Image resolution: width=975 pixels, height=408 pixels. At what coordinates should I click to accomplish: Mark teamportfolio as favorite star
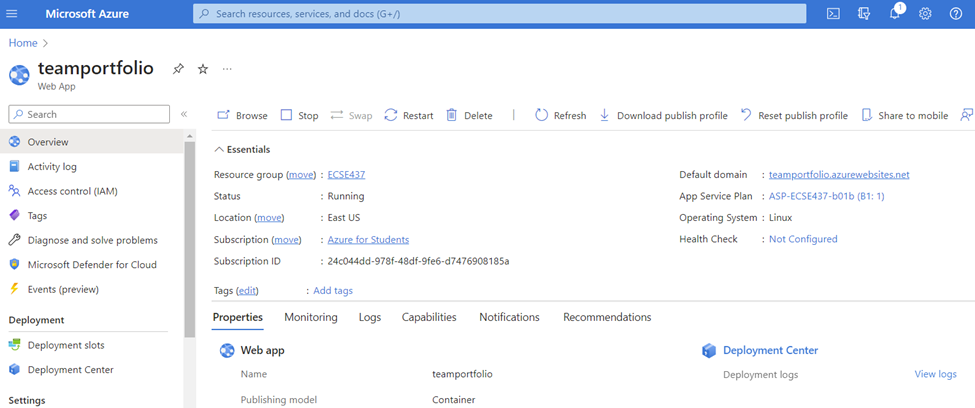point(203,69)
